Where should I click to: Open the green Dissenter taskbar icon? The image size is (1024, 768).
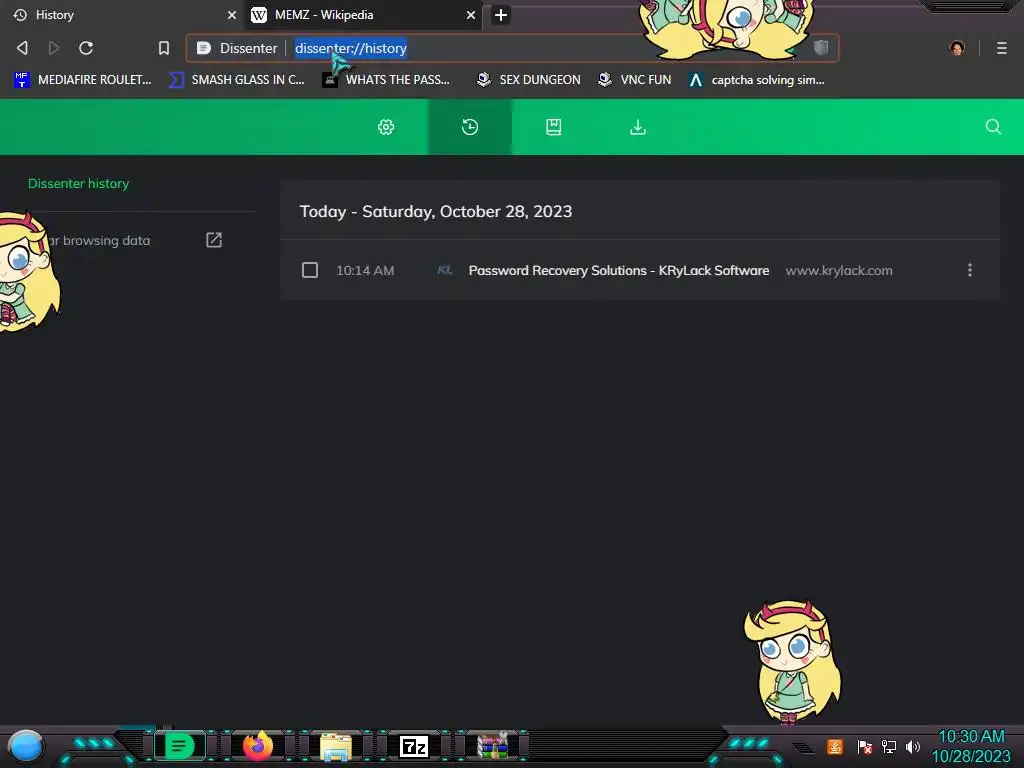point(180,746)
